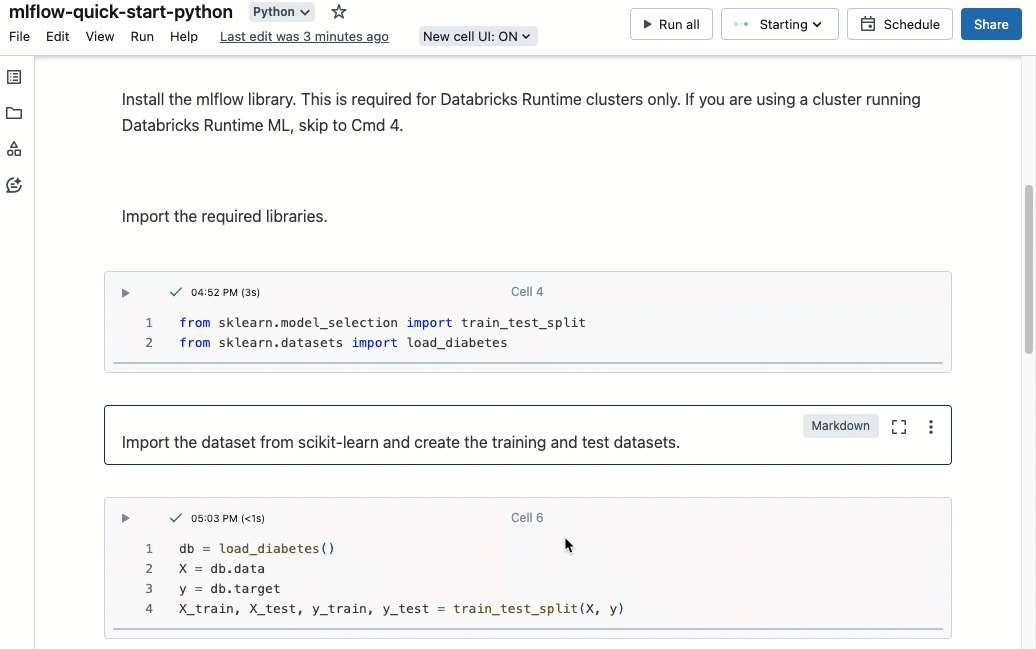
Task: Open the View menu
Action: click(x=100, y=36)
